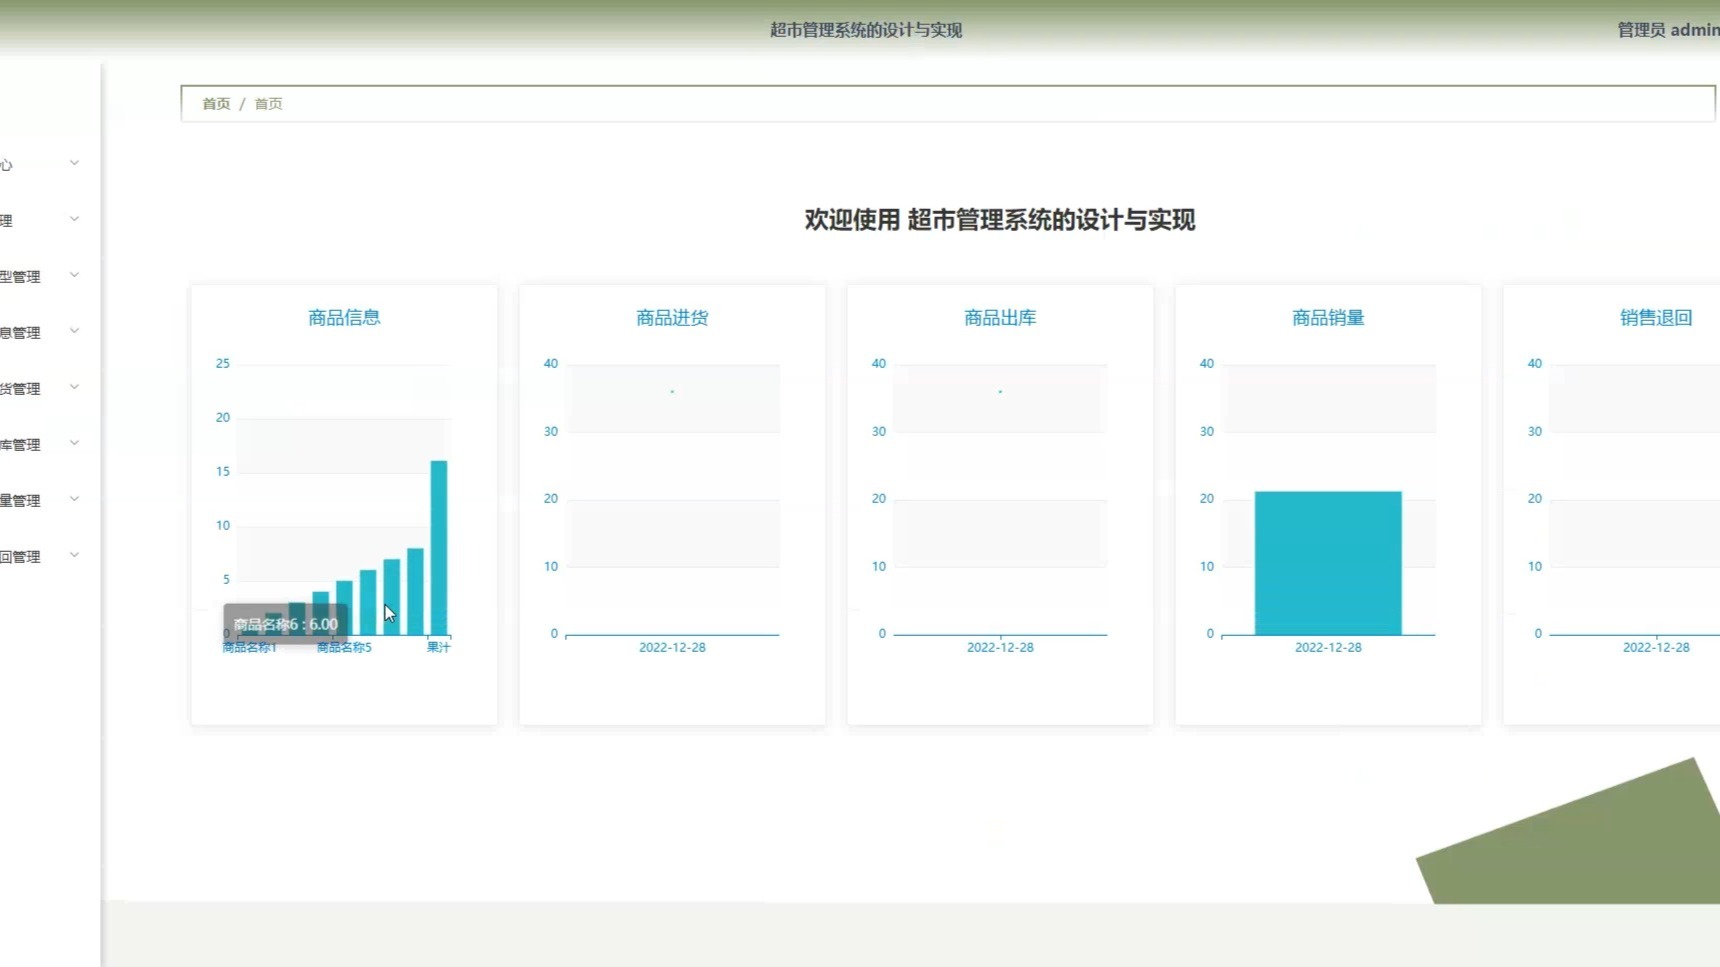Screen dimensions: 1720x967
Task: Expand the topmost 心 sidebar section
Action: click(40, 163)
